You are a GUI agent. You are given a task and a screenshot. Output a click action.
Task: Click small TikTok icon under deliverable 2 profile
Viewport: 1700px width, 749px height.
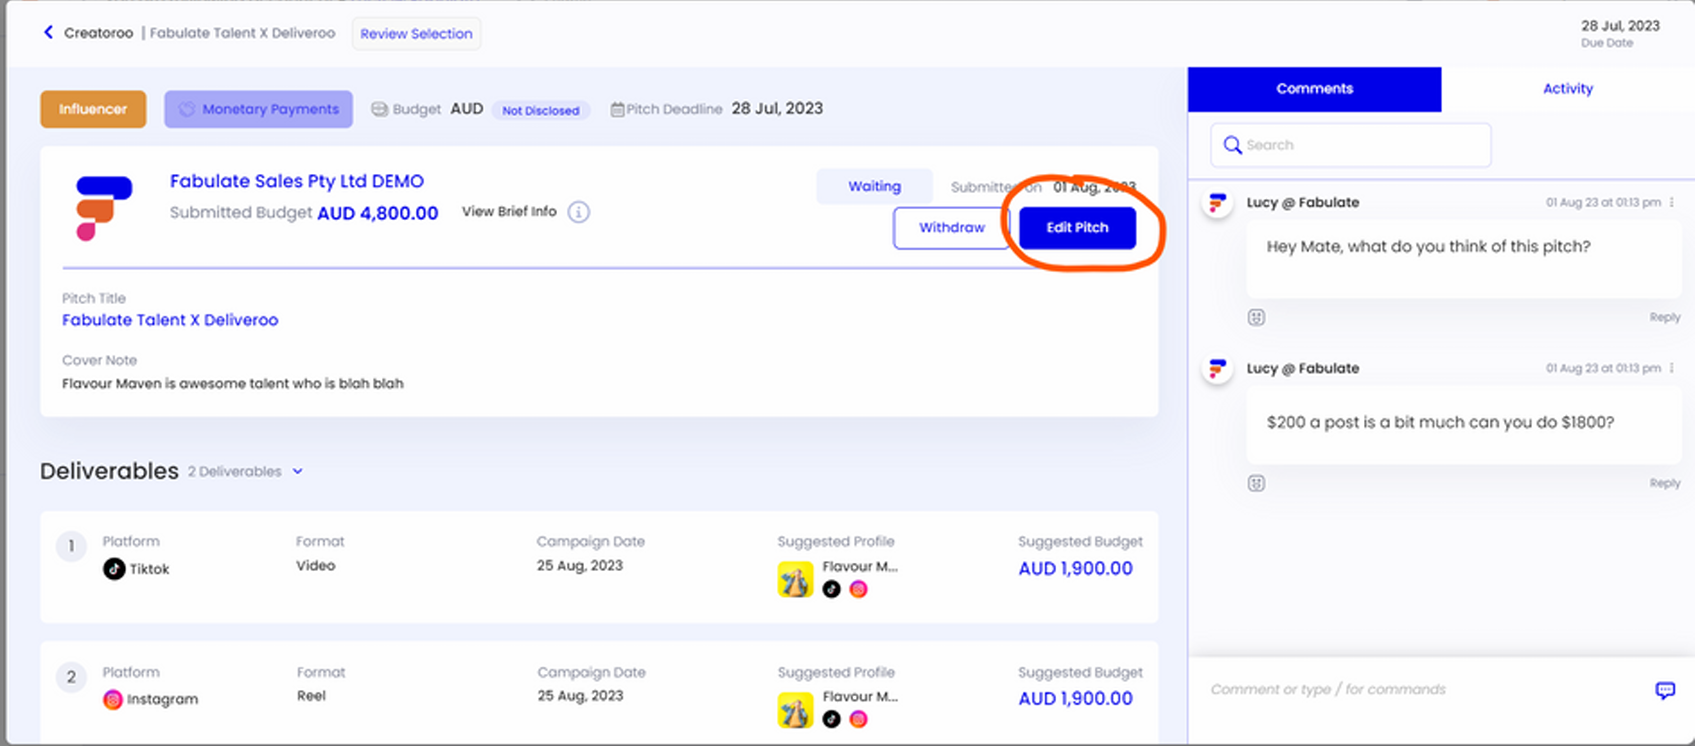click(832, 719)
